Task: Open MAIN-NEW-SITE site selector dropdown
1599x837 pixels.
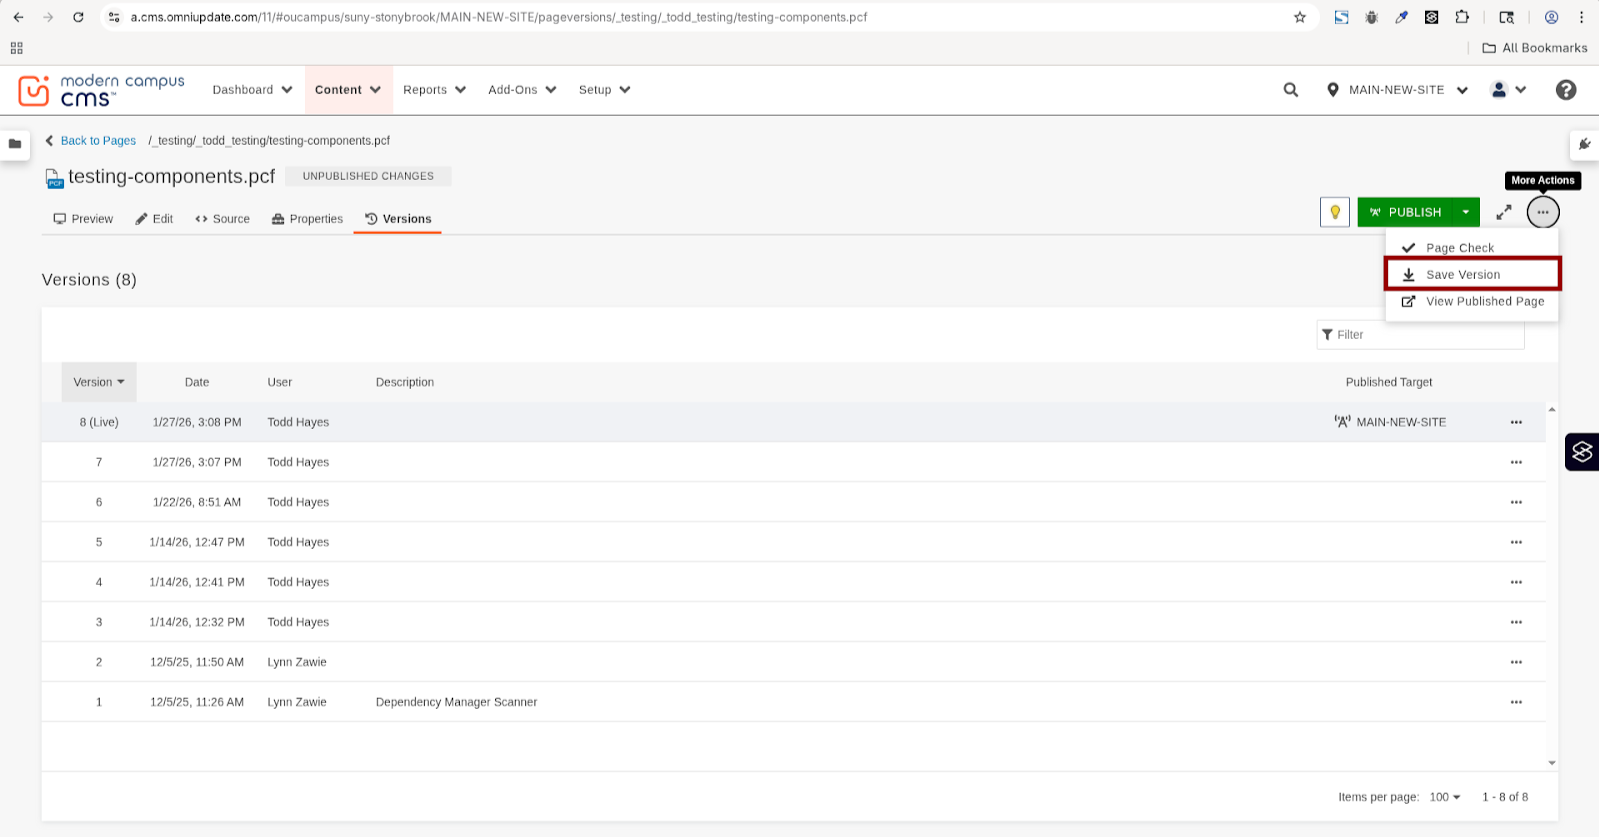Action: [x=1397, y=90]
